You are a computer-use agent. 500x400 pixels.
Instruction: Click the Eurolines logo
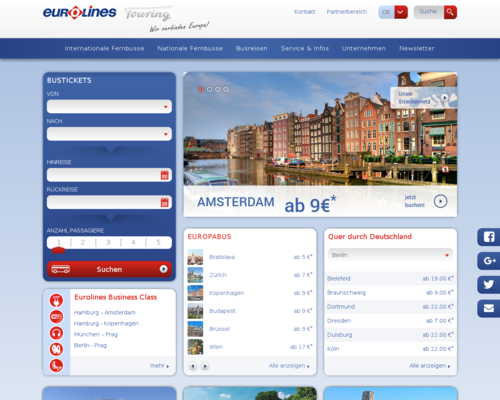point(79,12)
